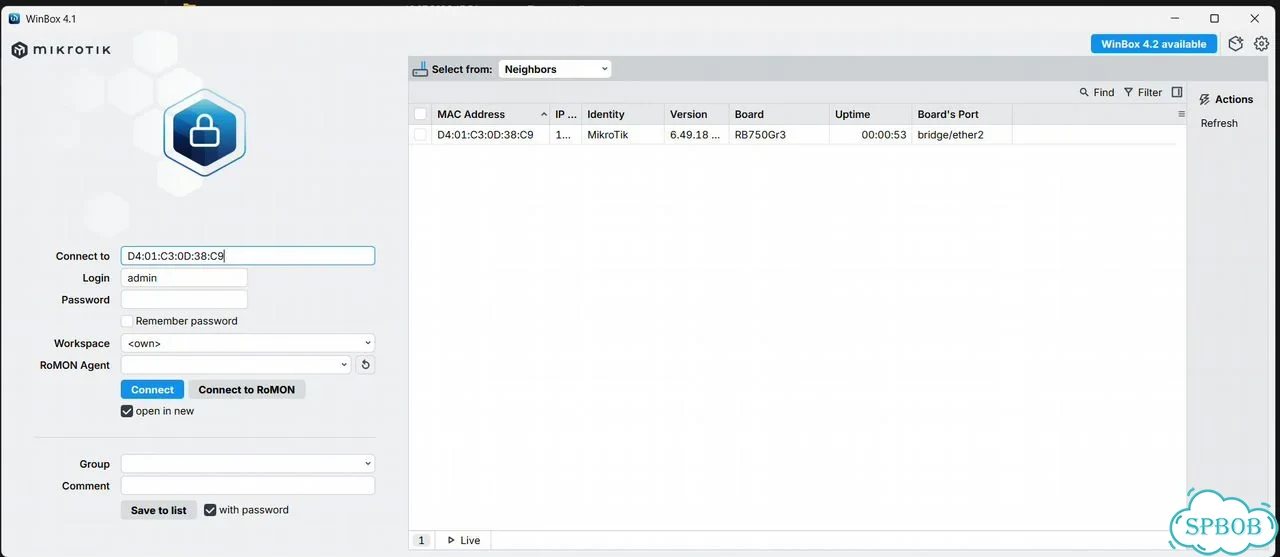
Task: Click the Live button
Action: [464, 540]
